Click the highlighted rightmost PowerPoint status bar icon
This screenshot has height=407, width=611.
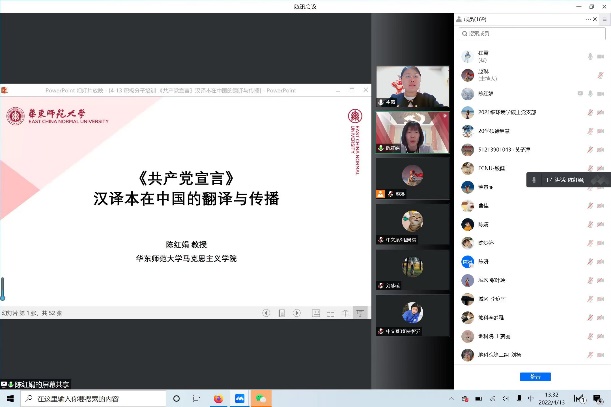pyautogui.click(x=360, y=313)
